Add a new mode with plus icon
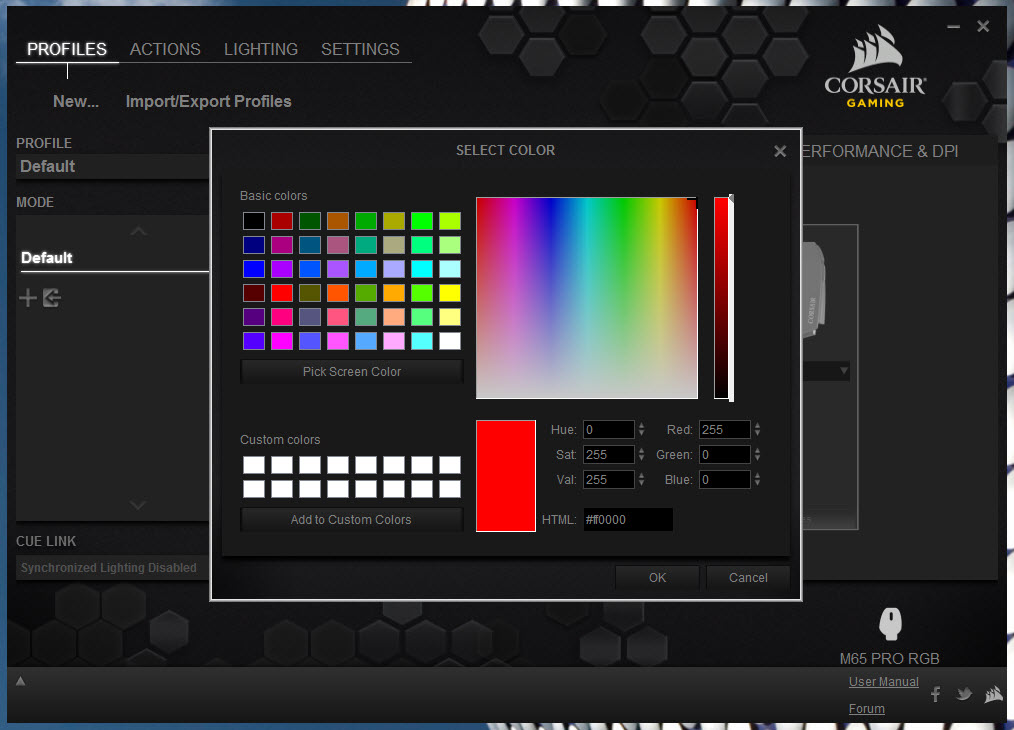This screenshot has height=730, width=1014. point(28,298)
